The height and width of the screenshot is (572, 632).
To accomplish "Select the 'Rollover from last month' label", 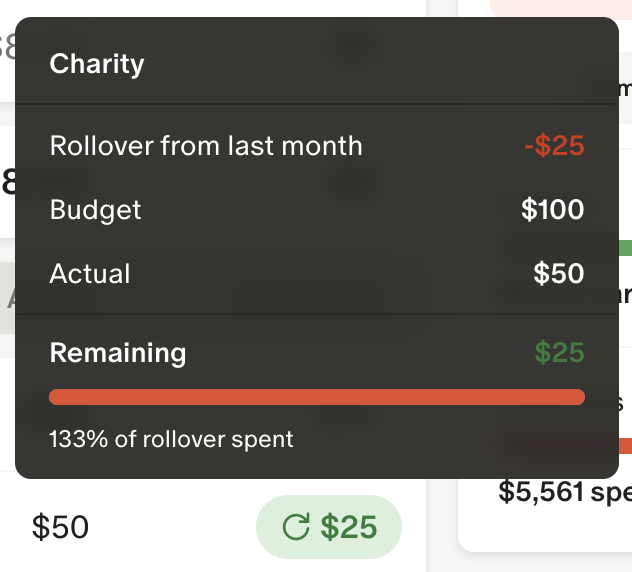I will point(206,146).
